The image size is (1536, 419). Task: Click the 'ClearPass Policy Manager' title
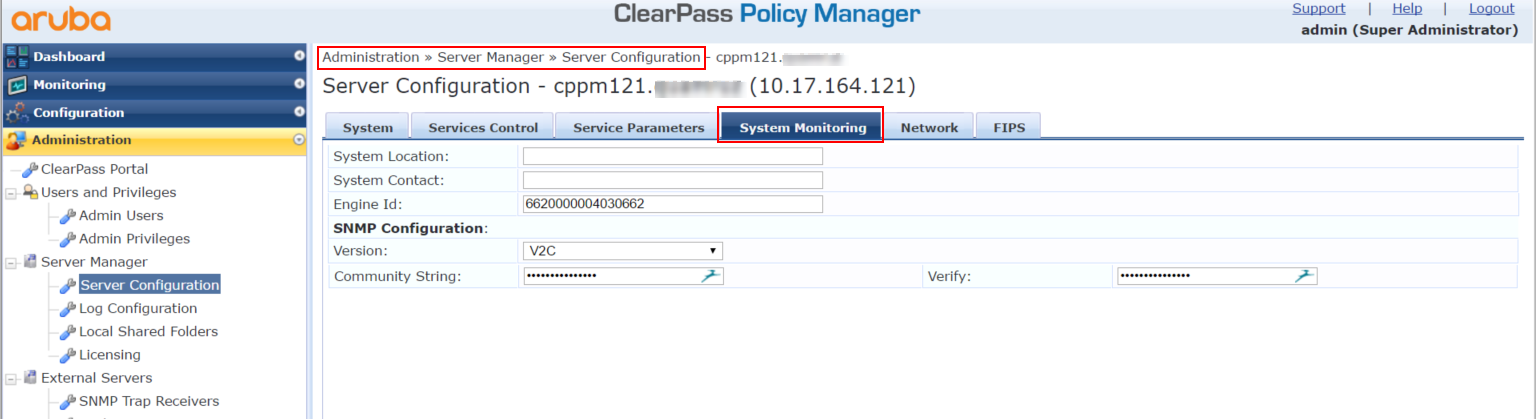coord(767,14)
